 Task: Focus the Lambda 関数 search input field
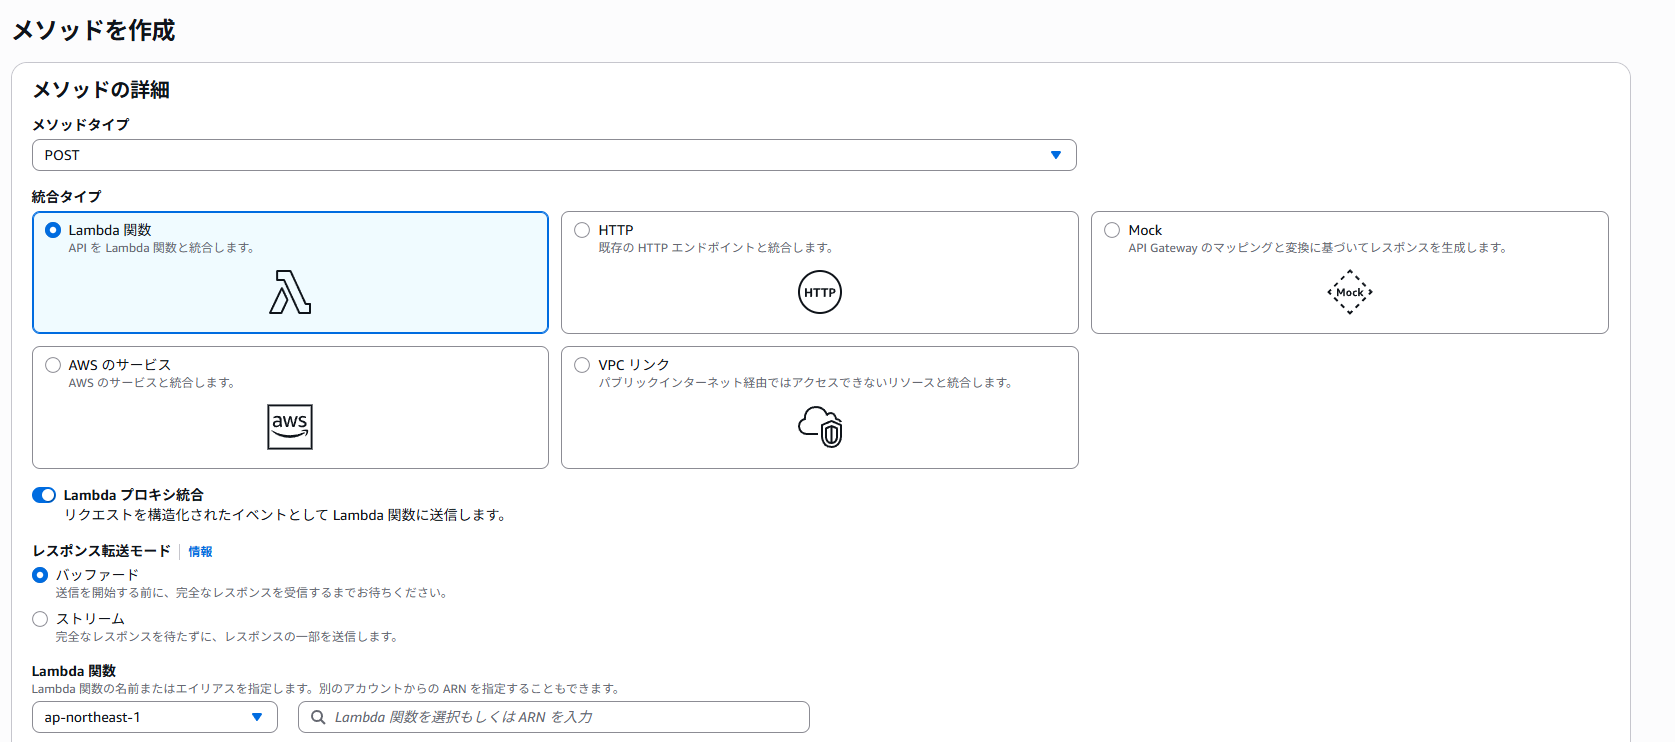click(x=554, y=717)
